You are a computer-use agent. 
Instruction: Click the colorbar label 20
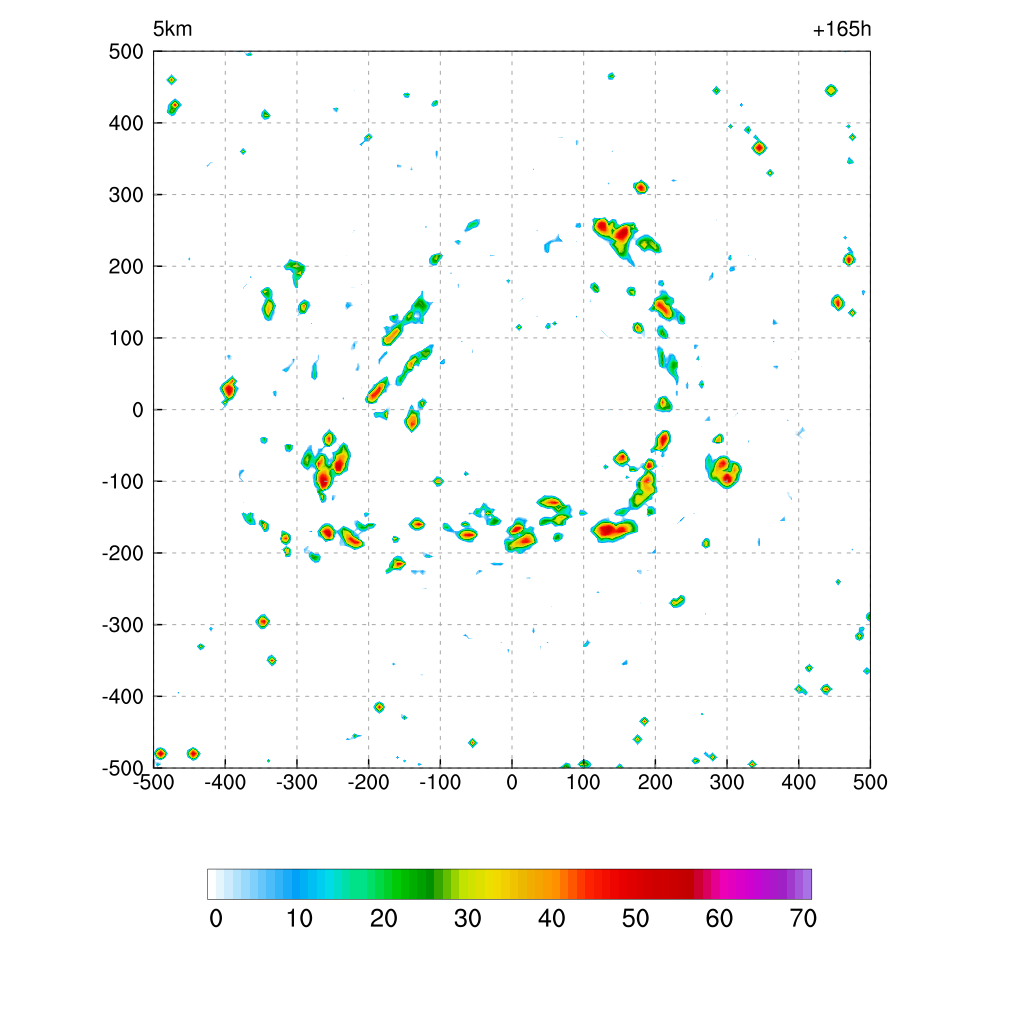click(383, 919)
